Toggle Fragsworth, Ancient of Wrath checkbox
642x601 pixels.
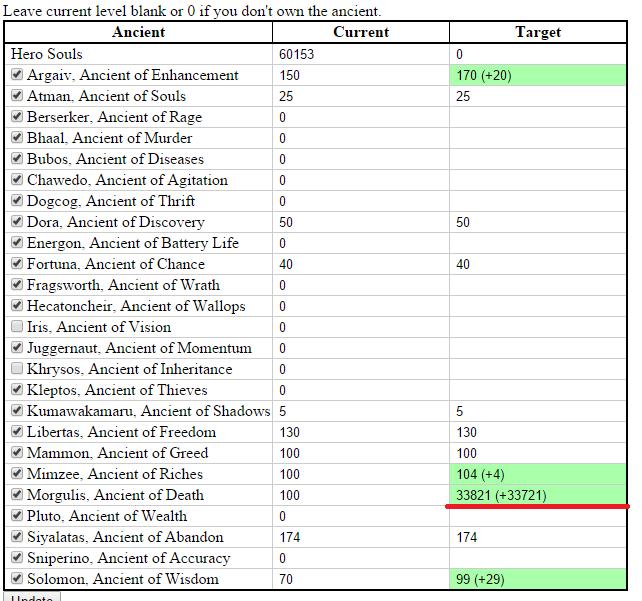click(17, 284)
